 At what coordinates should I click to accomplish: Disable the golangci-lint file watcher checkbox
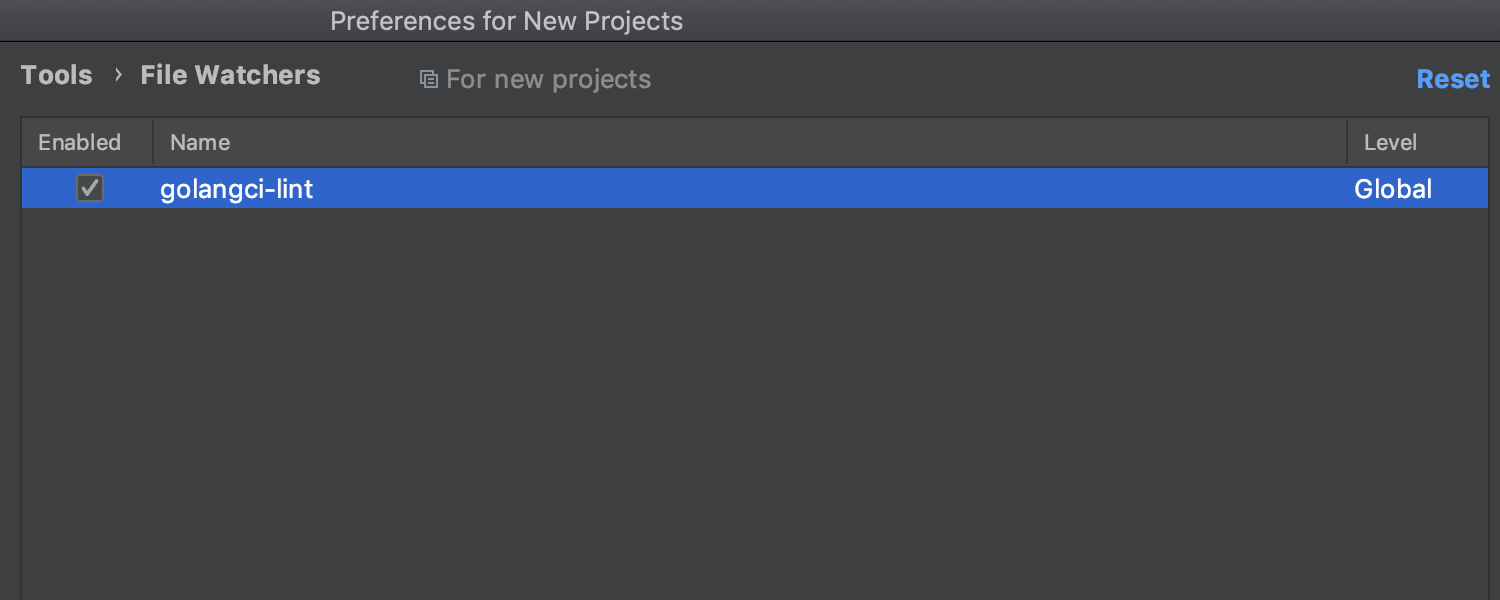pyautogui.click(x=90, y=188)
